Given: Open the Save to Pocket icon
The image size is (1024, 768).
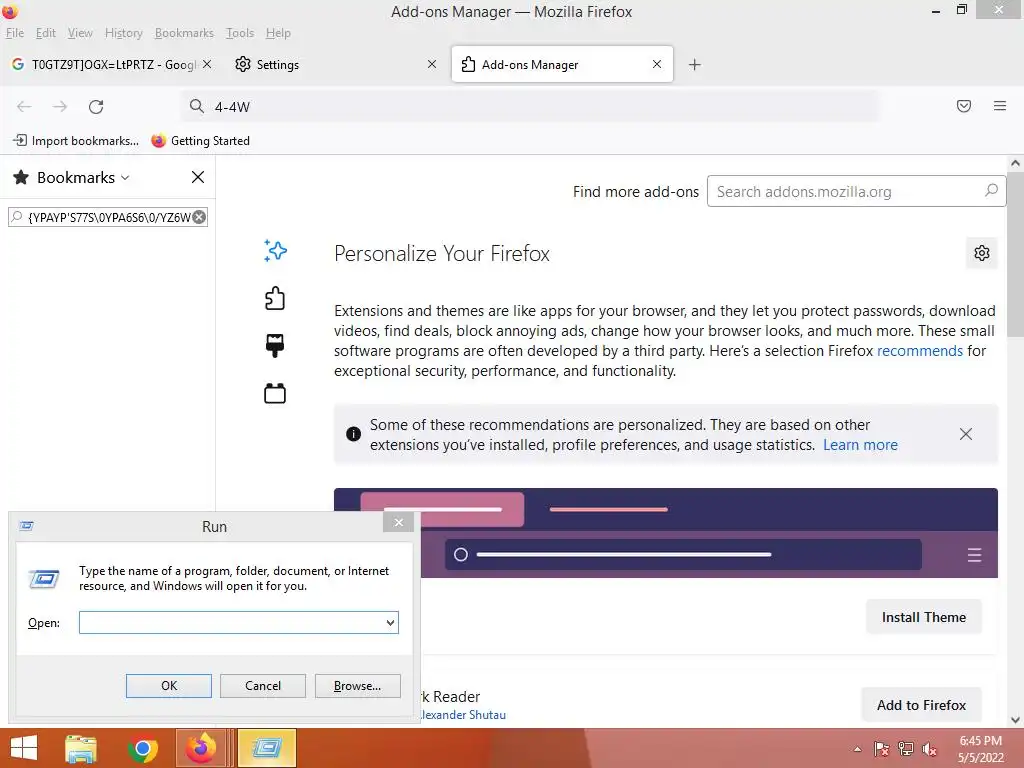Looking at the screenshot, I should coord(964,106).
